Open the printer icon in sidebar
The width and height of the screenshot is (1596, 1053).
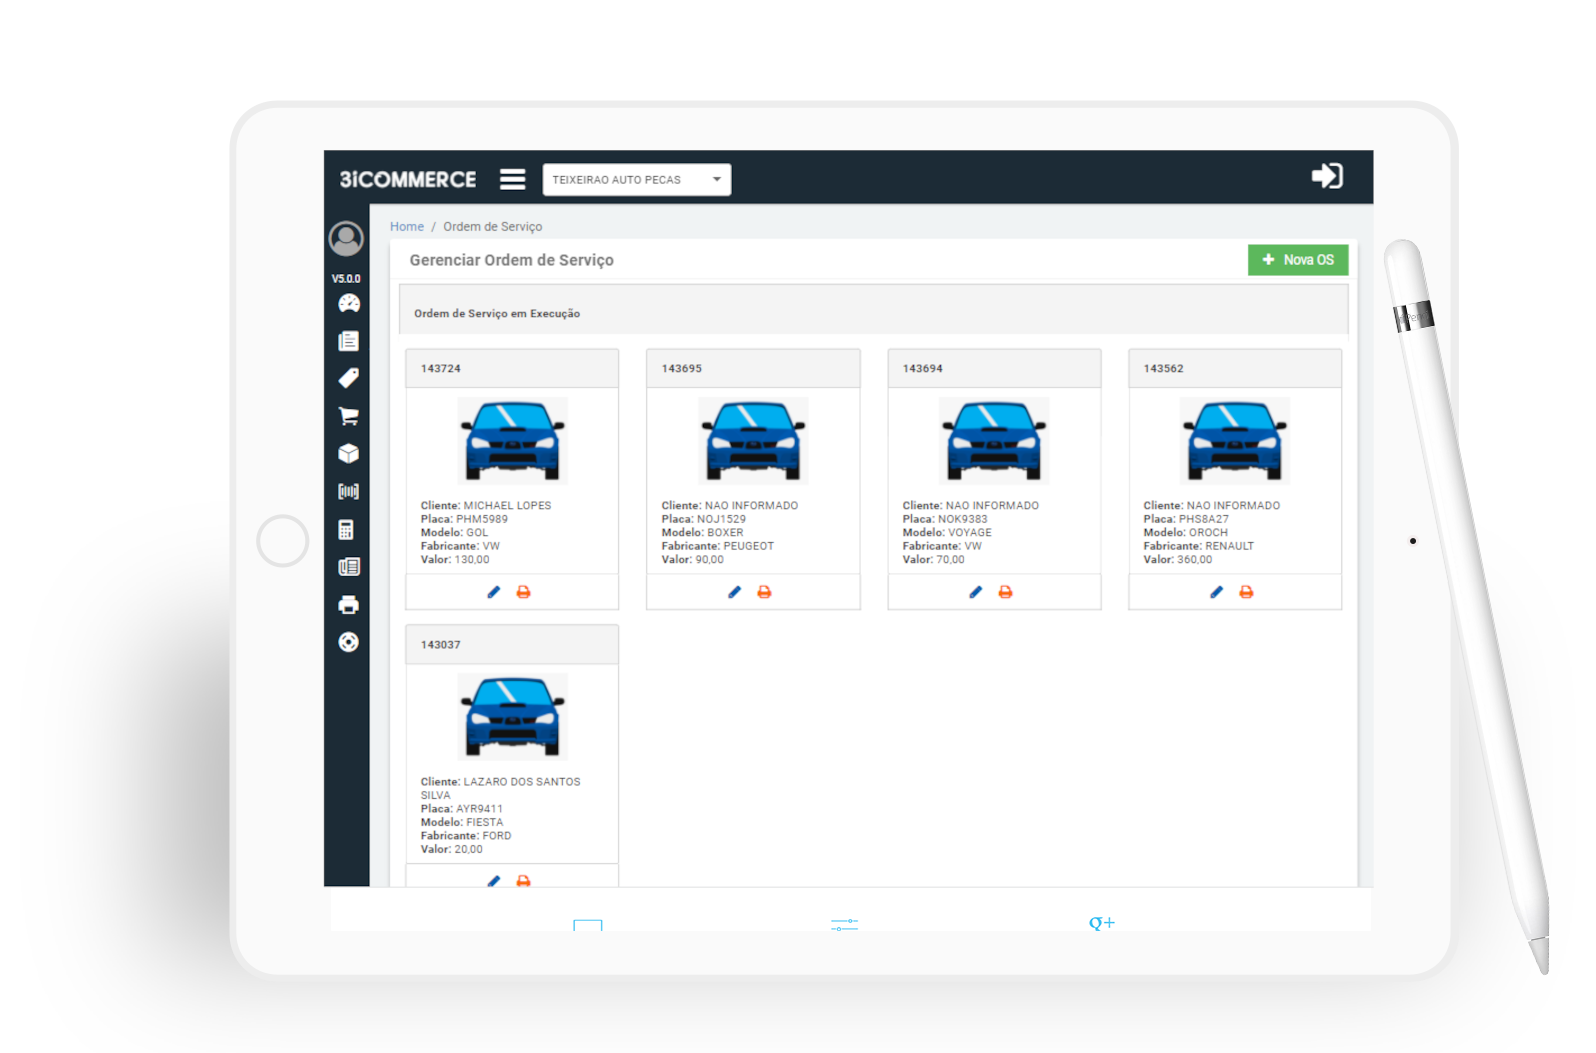pyautogui.click(x=348, y=605)
